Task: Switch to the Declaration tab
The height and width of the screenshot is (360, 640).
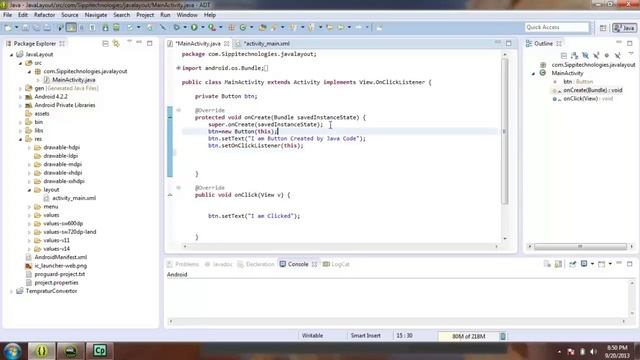Action: (256, 264)
